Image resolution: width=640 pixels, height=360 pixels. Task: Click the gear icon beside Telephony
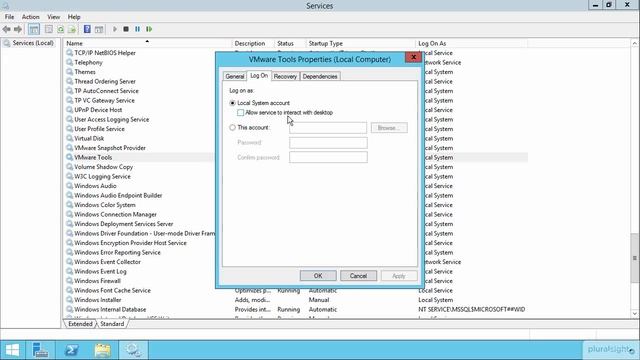[x=69, y=62]
